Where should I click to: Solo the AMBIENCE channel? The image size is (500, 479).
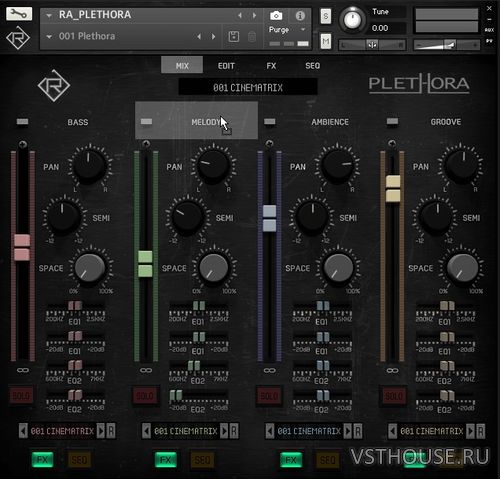[x=269, y=395]
